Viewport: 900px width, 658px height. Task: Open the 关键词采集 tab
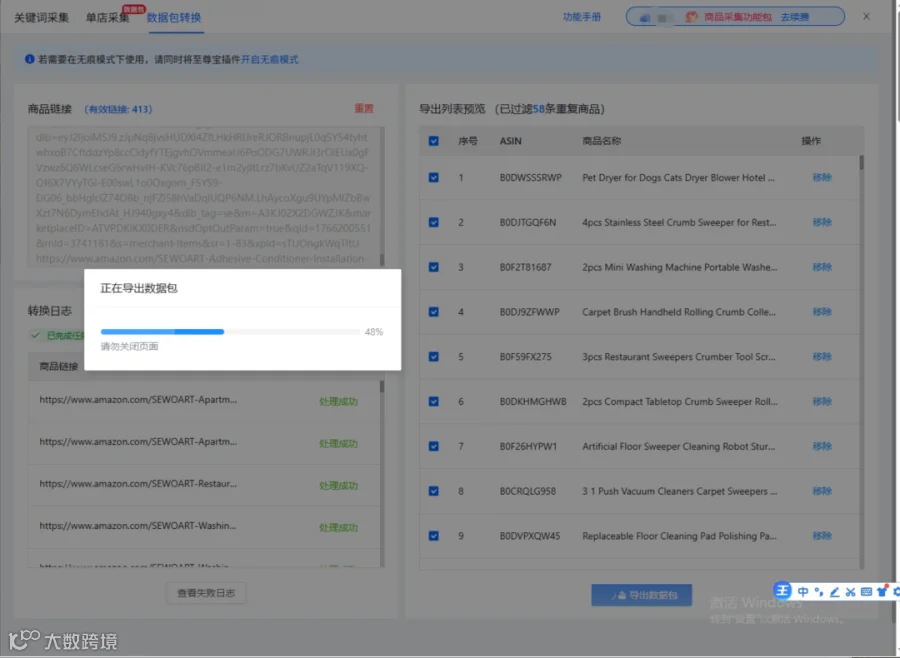41,18
